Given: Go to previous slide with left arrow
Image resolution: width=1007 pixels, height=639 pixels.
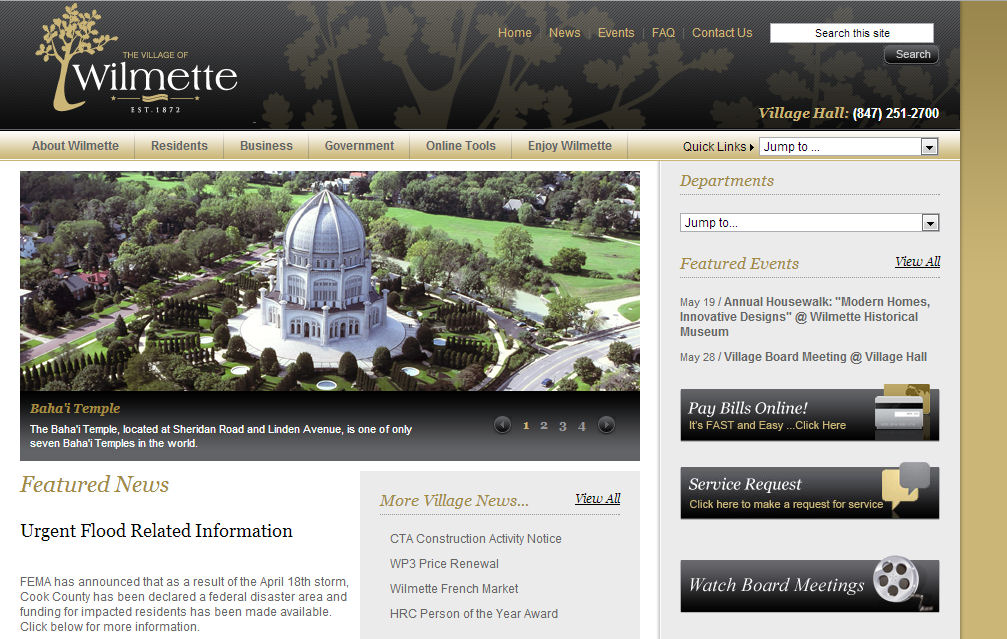Looking at the screenshot, I should [x=502, y=425].
